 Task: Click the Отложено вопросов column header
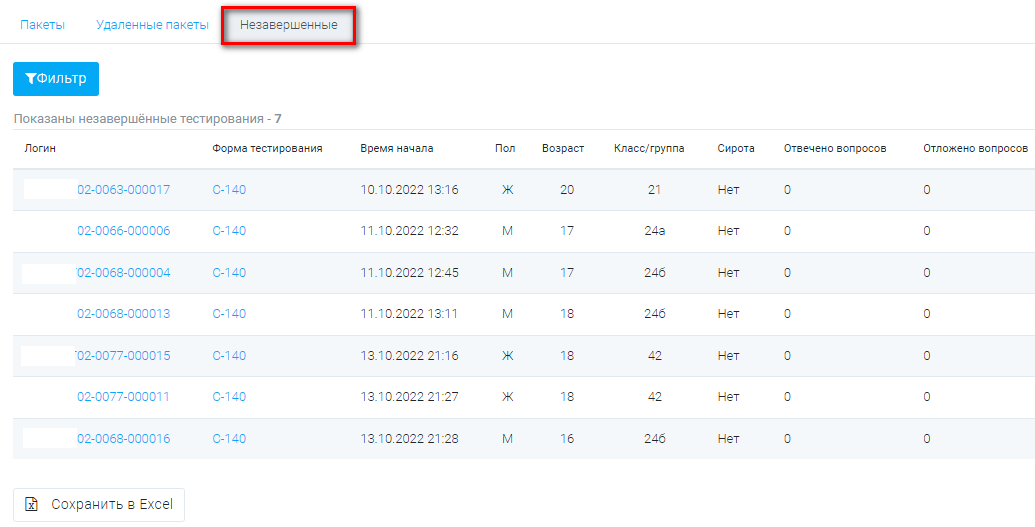[x=976, y=149]
